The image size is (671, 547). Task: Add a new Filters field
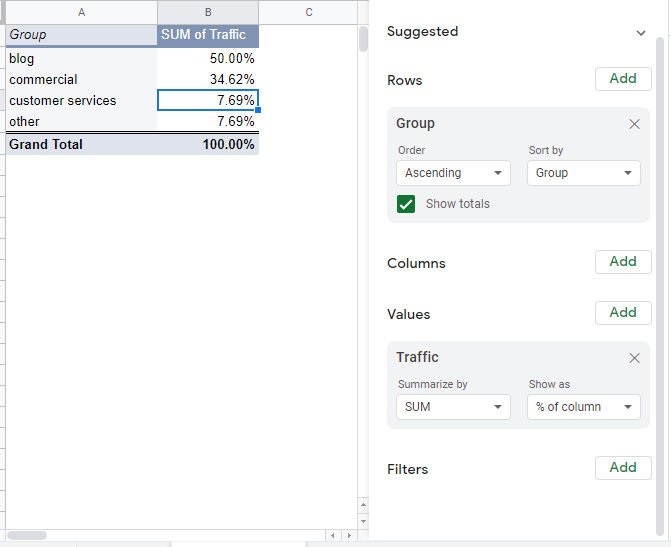(623, 467)
